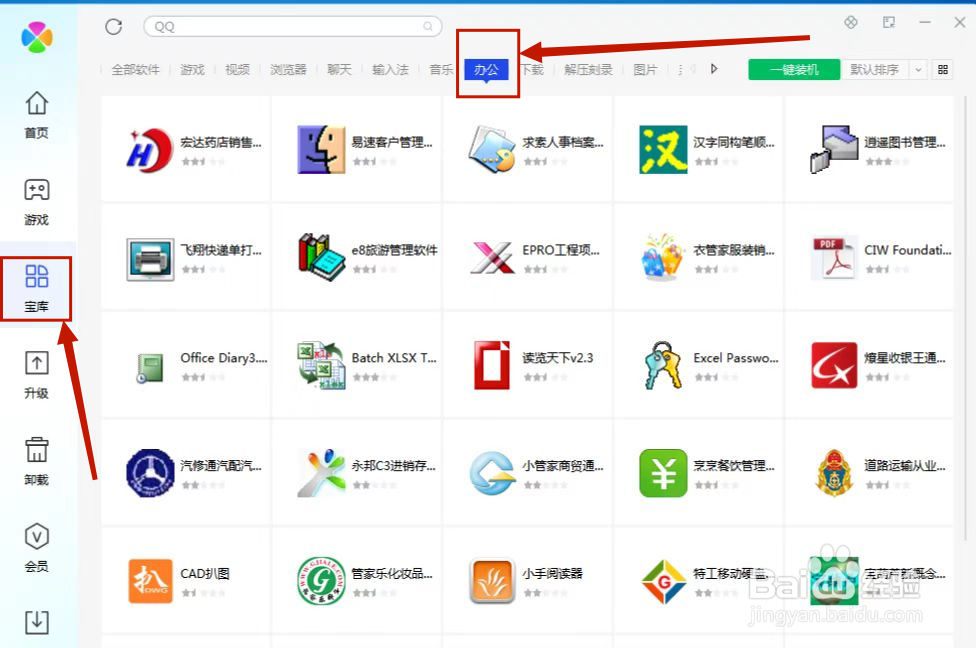
Task: Open 汉字间构笔顺 app icon
Action: (x=663, y=150)
